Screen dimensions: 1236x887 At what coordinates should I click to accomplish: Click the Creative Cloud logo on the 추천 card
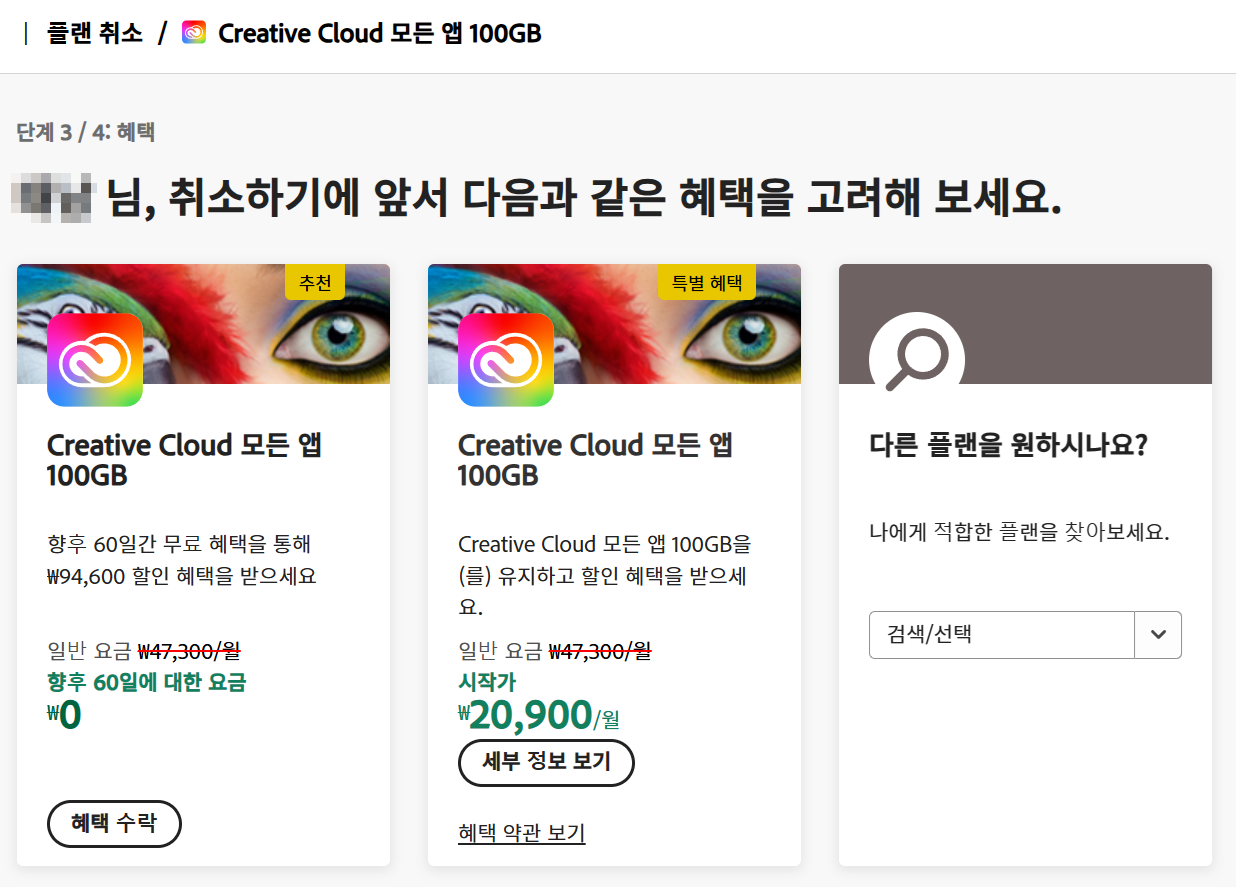95,360
